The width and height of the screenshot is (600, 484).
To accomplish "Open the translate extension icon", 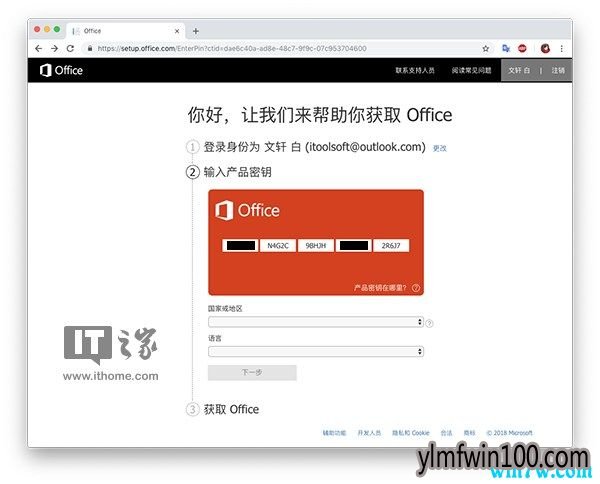I will click(x=506, y=49).
